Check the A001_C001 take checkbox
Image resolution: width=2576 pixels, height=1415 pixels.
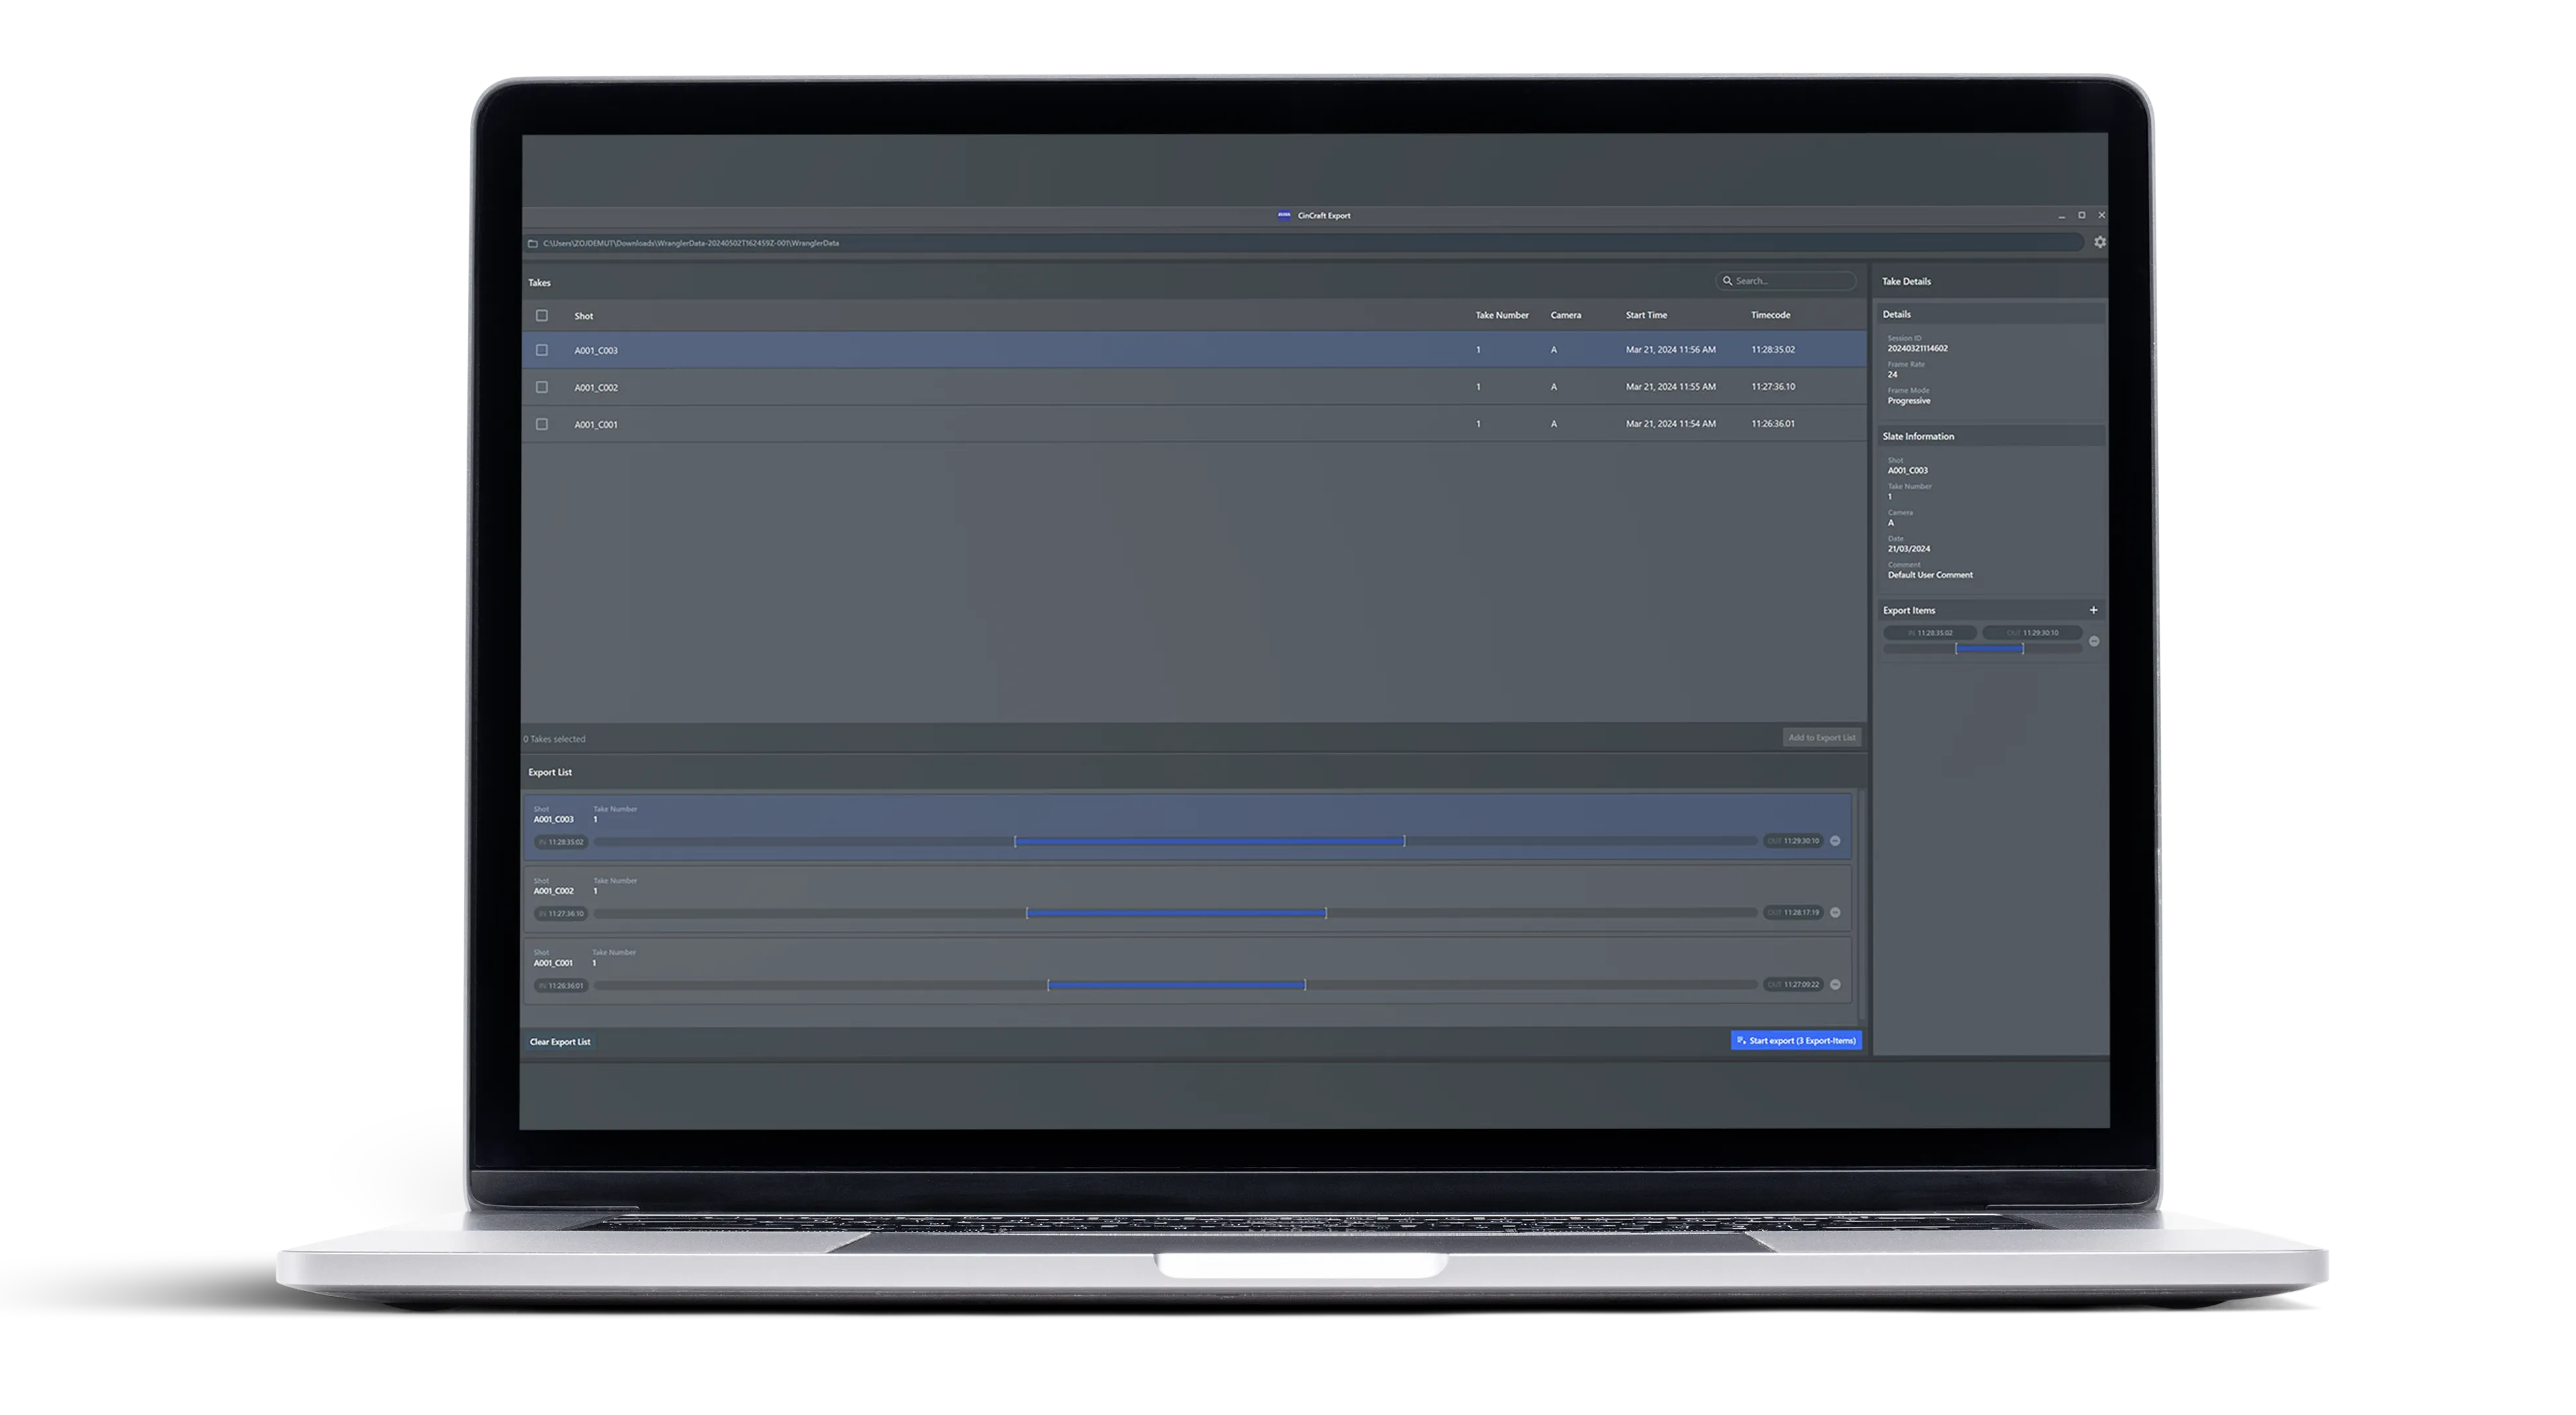click(x=542, y=424)
